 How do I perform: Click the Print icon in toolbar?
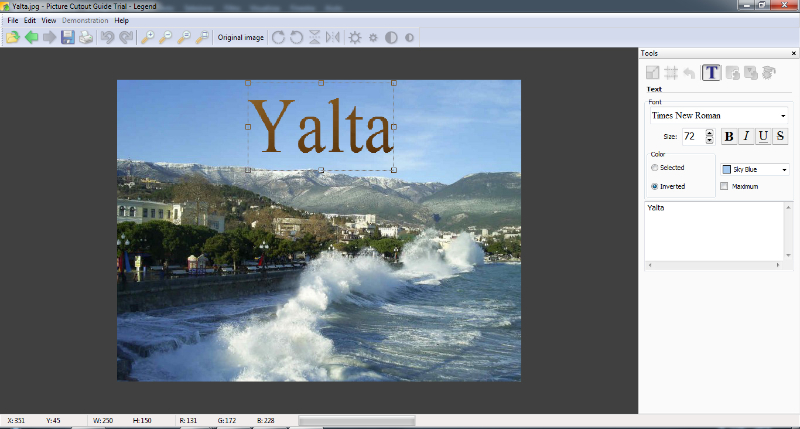(86, 37)
